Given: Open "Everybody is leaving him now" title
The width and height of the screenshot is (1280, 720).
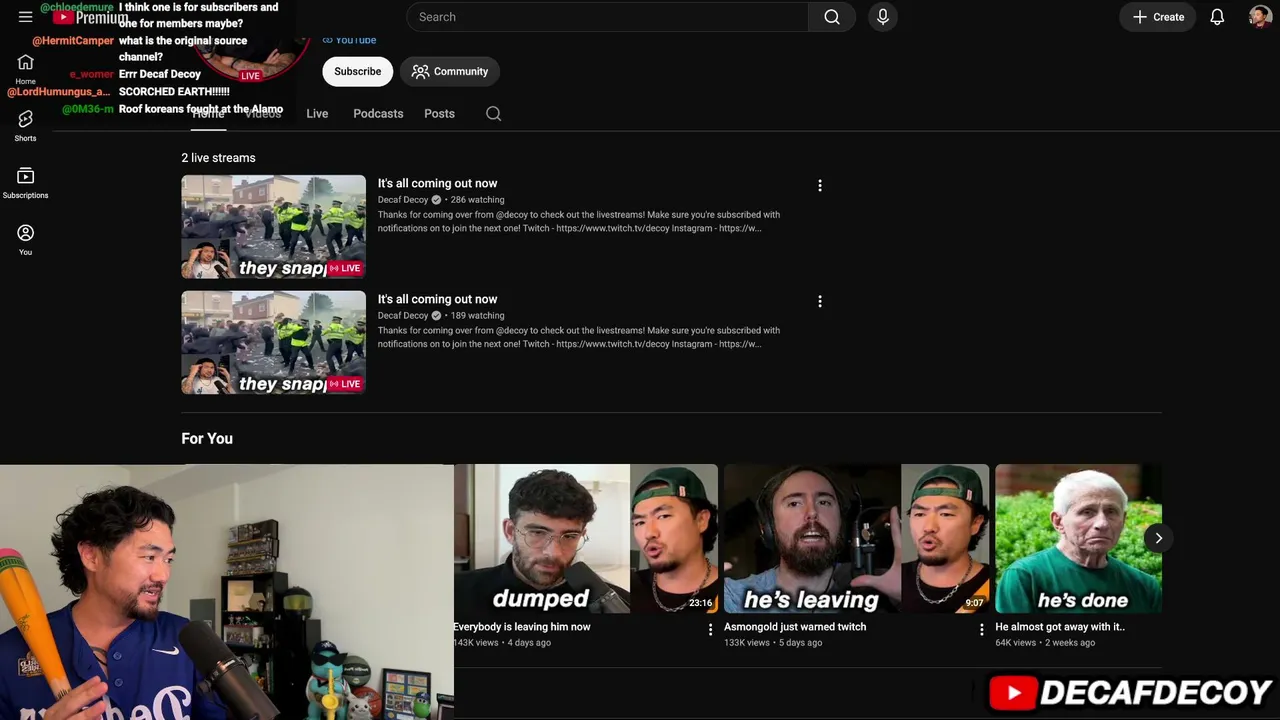Looking at the screenshot, I should (x=522, y=627).
